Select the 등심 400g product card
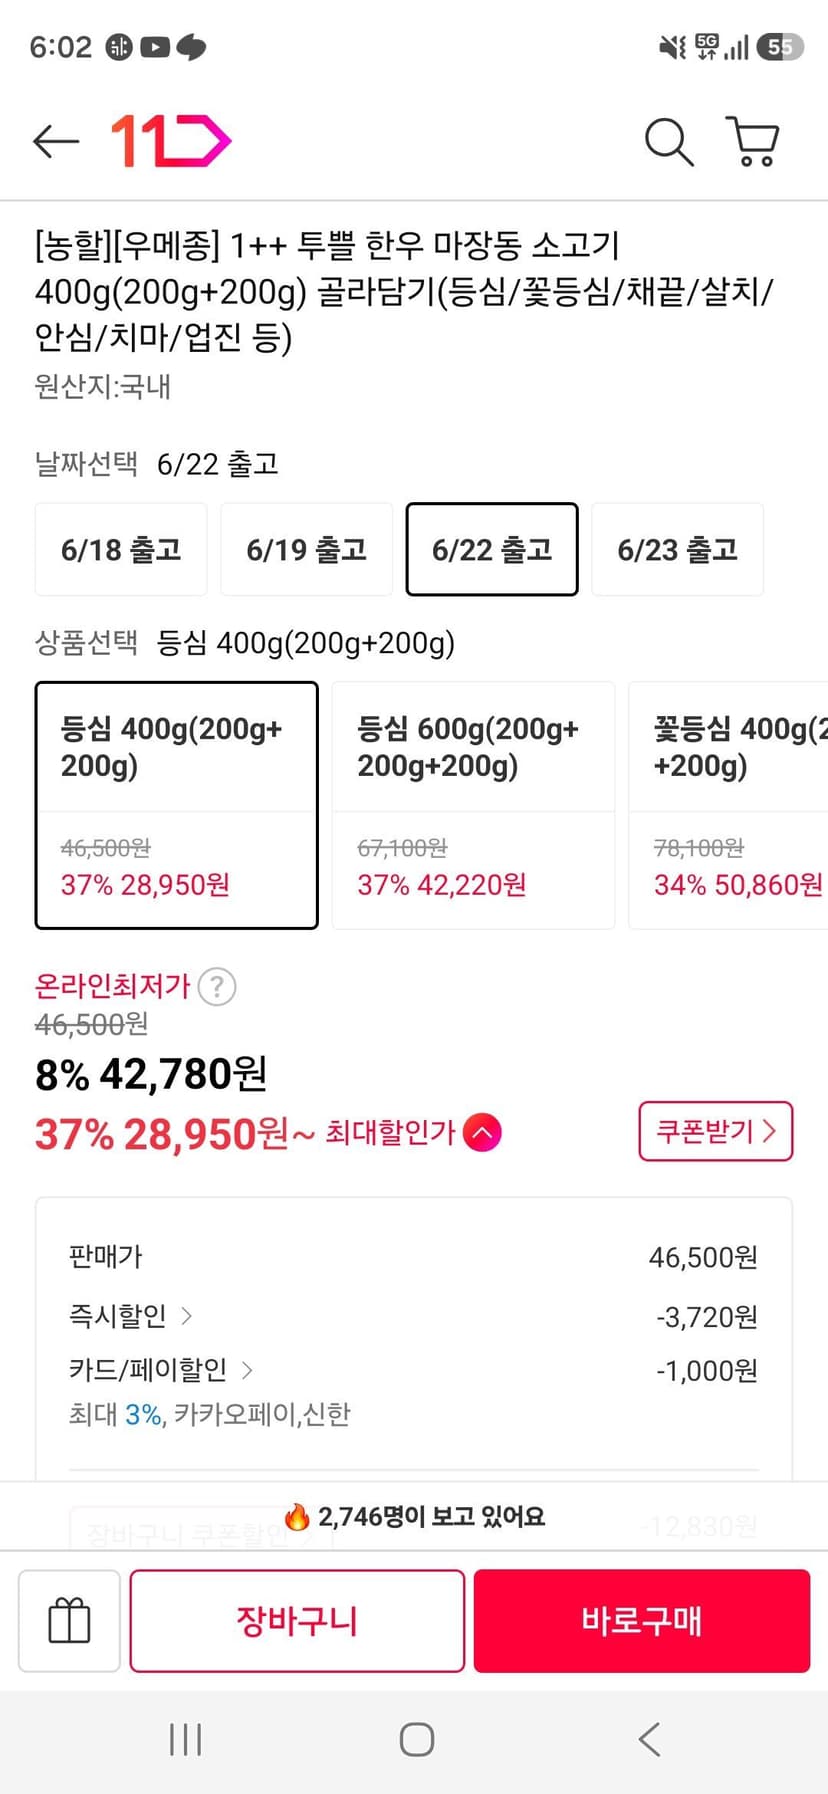This screenshot has width=828, height=1794. point(177,805)
